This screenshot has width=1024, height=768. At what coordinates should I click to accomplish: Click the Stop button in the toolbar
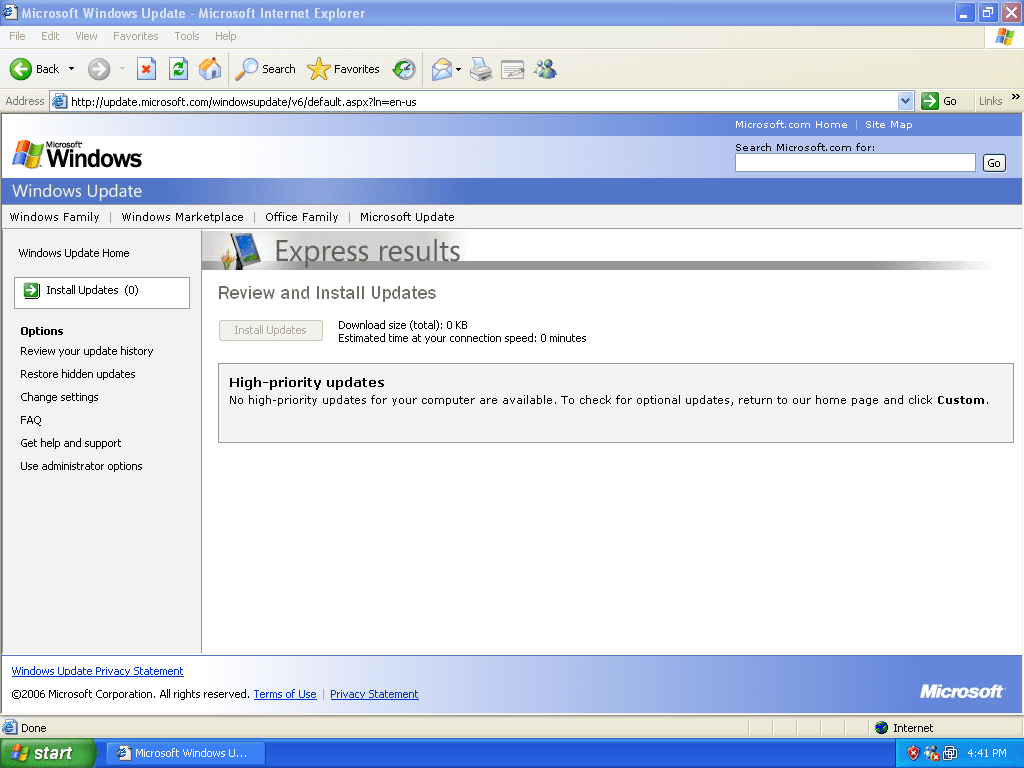[x=147, y=69]
